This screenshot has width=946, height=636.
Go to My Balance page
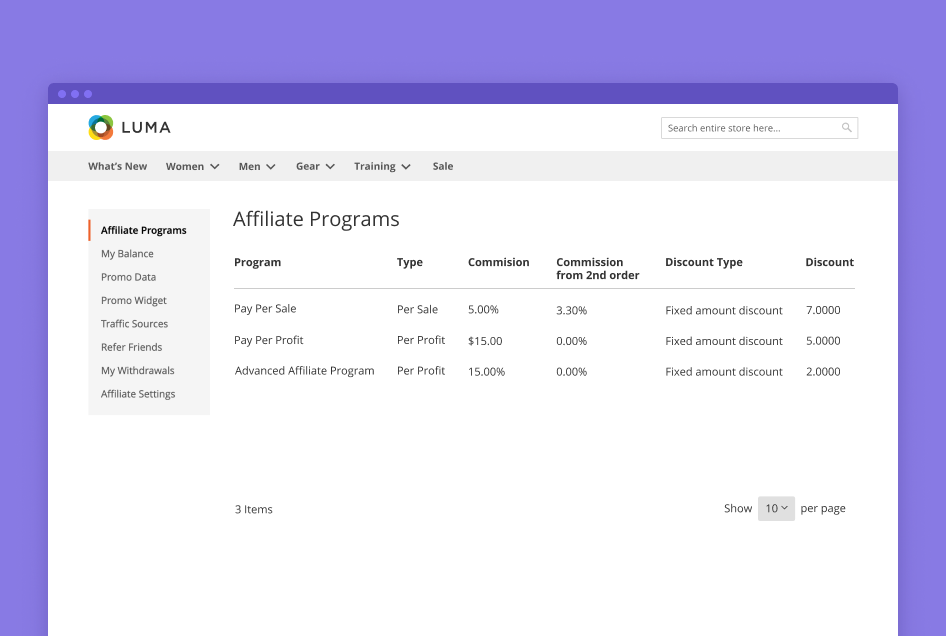[127, 254]
